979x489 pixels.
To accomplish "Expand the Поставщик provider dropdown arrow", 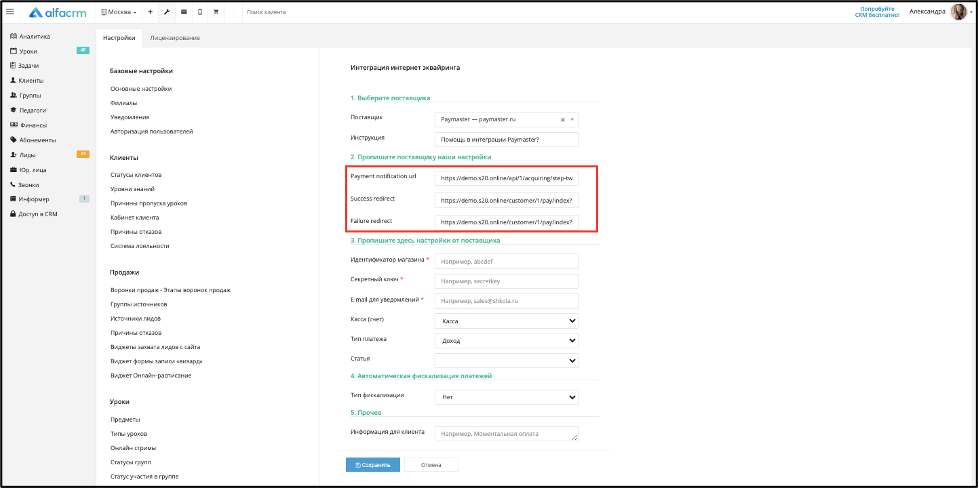I will pyautogui.click(x=572, y=119).
